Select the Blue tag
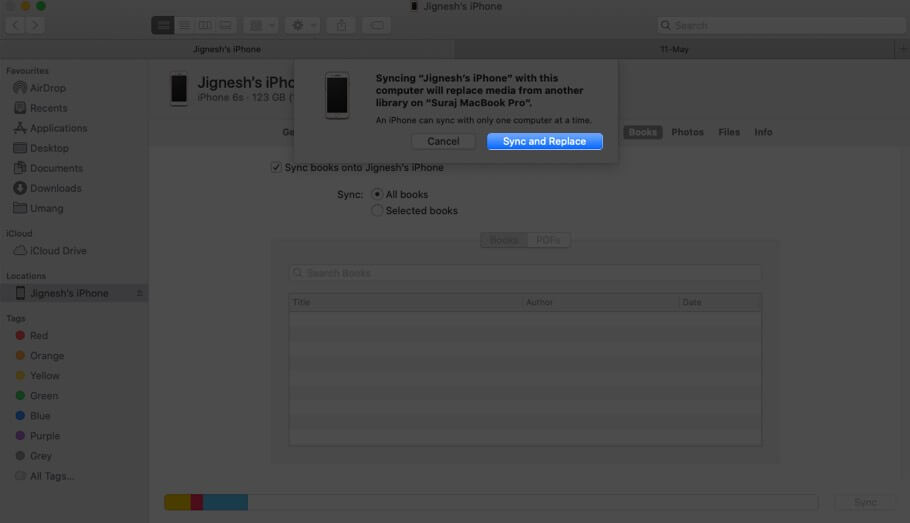The image size is (910, 523). coord(32,416)
